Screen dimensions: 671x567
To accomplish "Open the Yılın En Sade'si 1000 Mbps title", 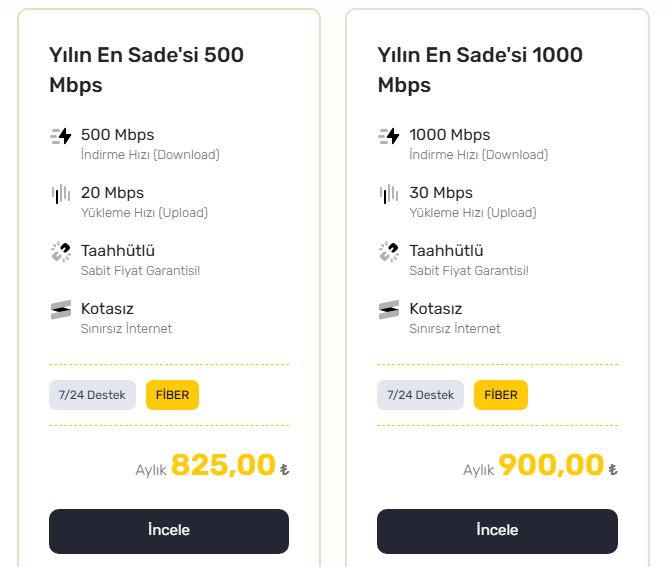I will point(480,70).
